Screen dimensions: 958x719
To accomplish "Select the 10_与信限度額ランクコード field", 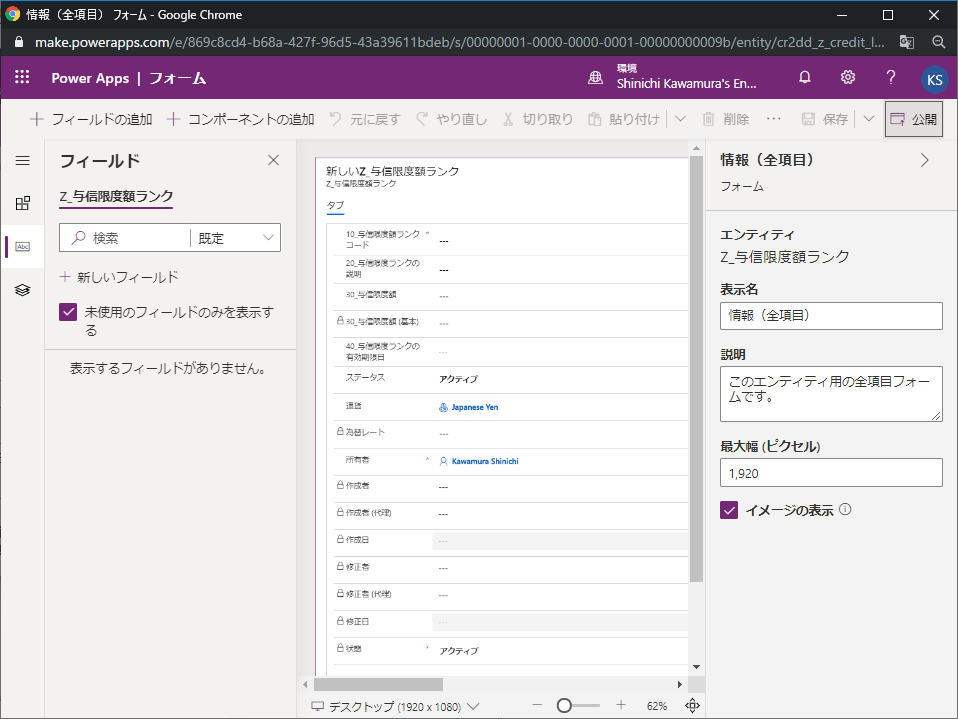I will (511, 239).
